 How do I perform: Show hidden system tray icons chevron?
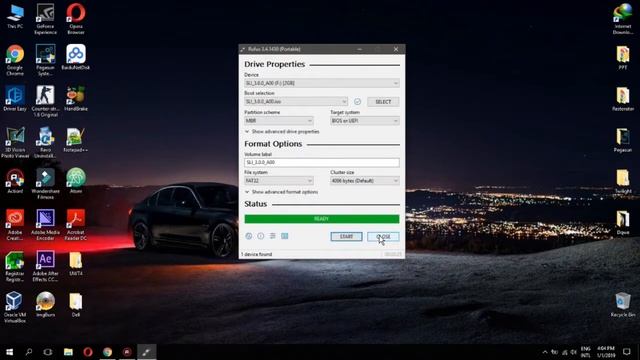[544, 352]
